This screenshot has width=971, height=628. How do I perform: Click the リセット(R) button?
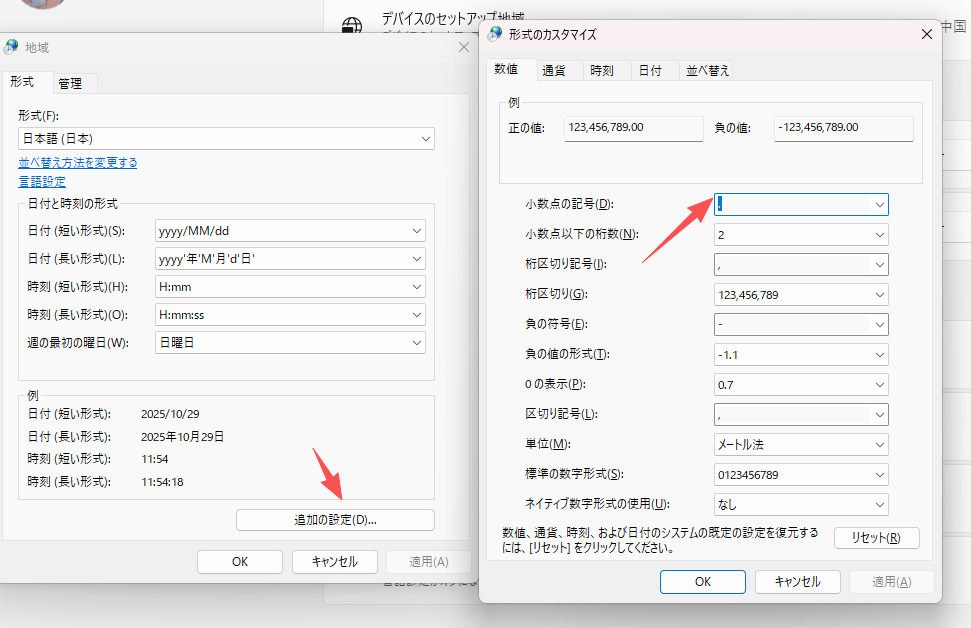pyautogui.click(x=876, y=537)
